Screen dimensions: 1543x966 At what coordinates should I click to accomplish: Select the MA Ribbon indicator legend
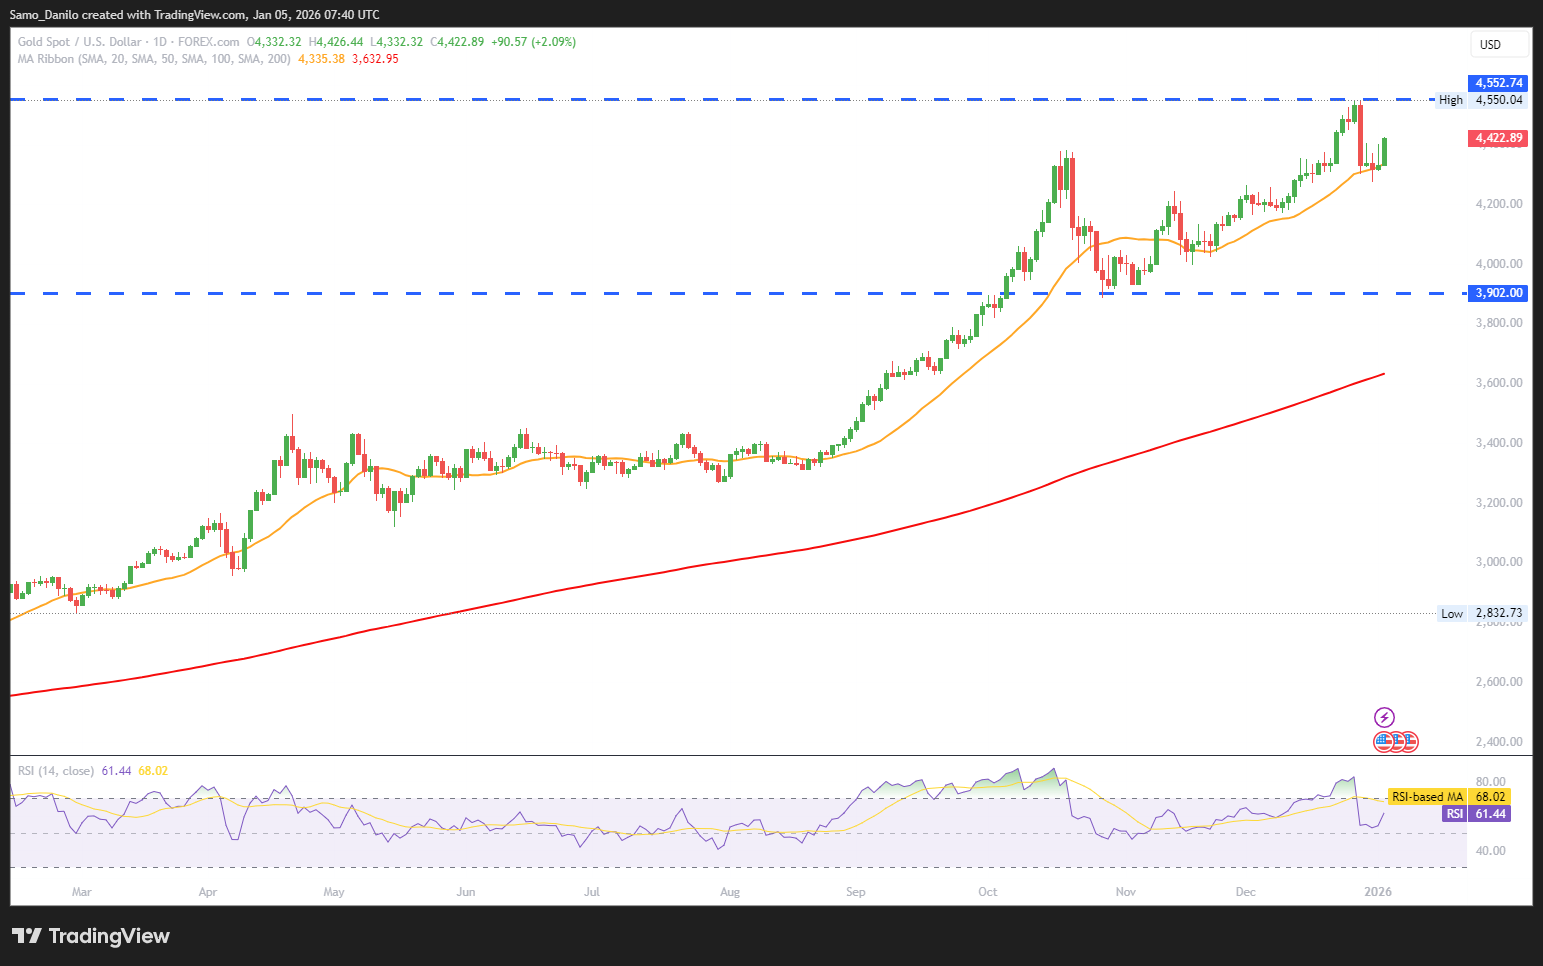pyautogui.click(x=153, y=59)
